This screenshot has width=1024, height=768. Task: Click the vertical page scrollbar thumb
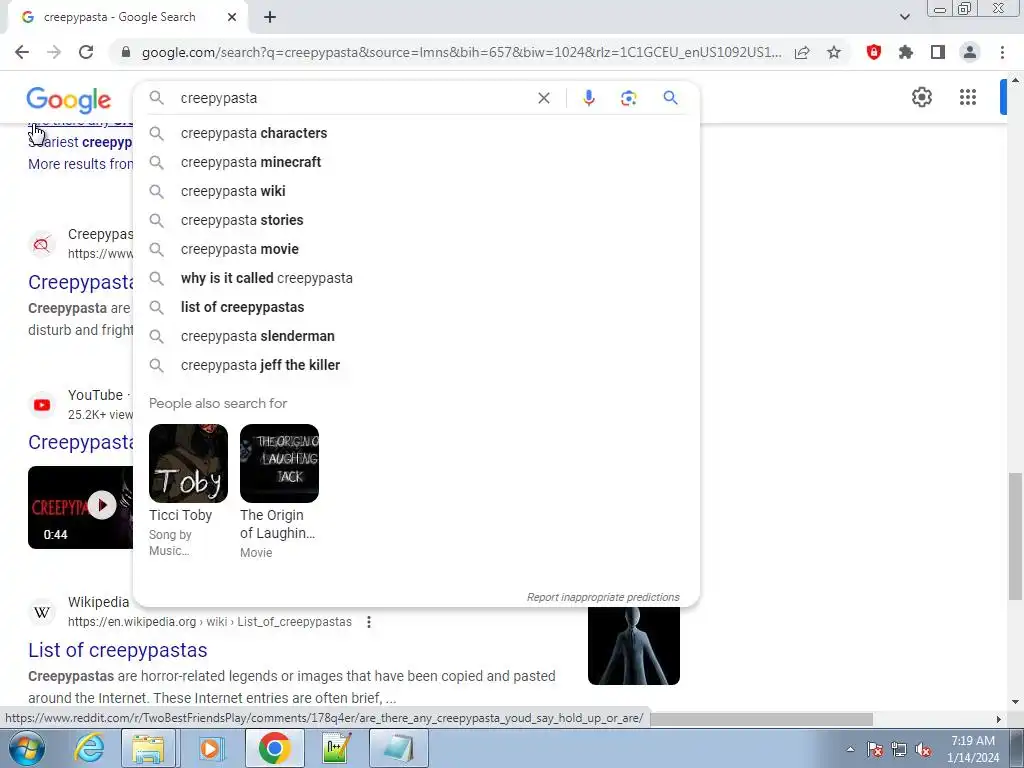(1015, 536)
